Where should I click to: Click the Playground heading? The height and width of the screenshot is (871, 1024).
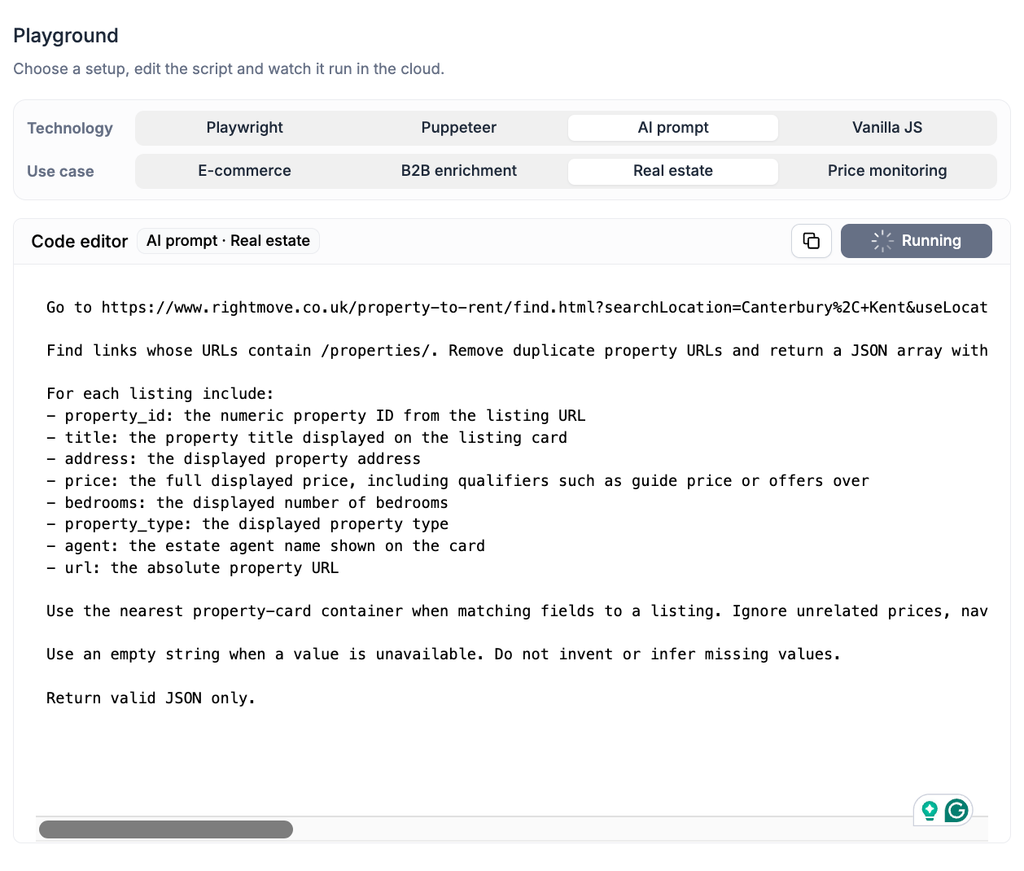pyautogui.click(x=66, y=35)
